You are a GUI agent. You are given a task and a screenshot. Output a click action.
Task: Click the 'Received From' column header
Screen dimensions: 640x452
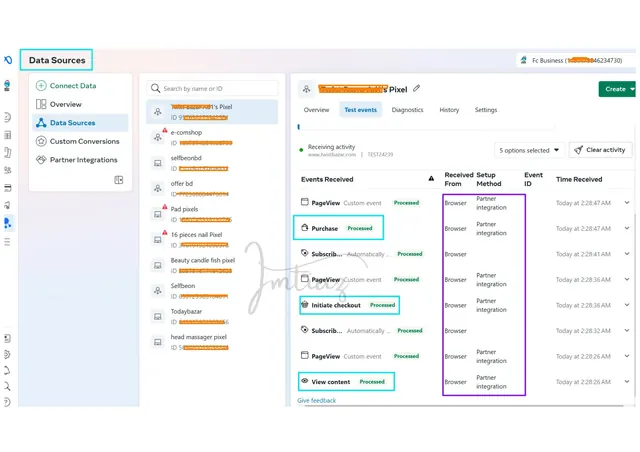tap(459, 179)
